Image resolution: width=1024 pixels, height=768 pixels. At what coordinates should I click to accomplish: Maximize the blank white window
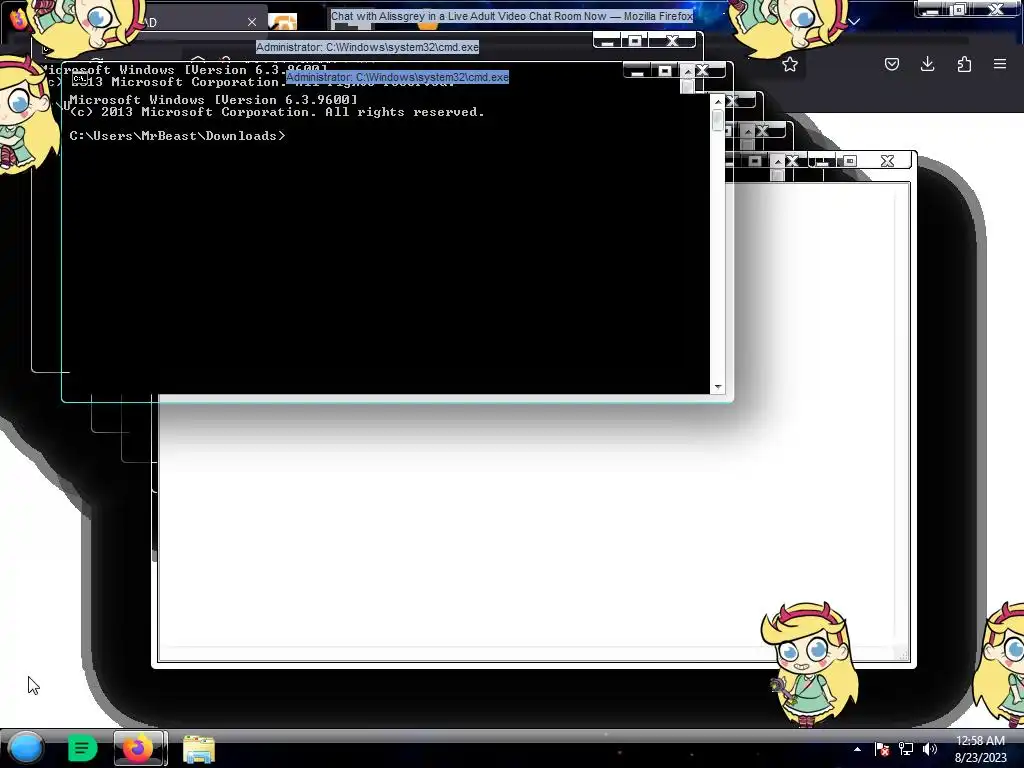coord(850,161)
